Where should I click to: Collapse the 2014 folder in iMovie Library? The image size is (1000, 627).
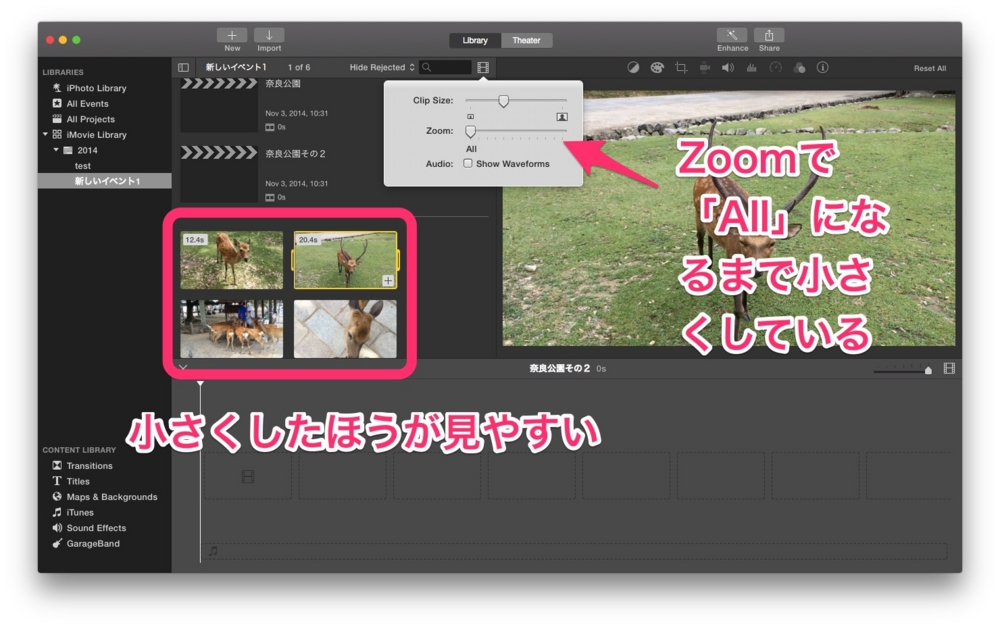56,150
